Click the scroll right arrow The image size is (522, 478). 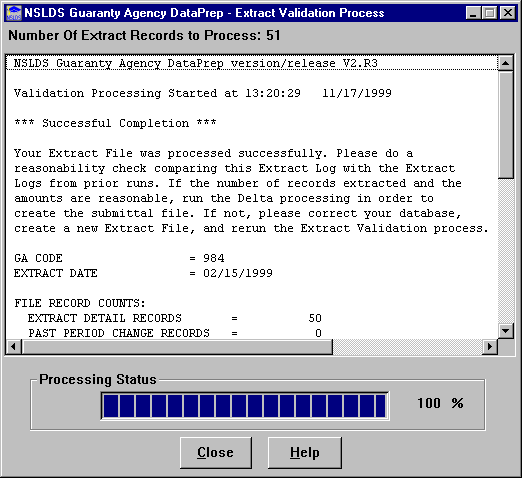(490, 347)
